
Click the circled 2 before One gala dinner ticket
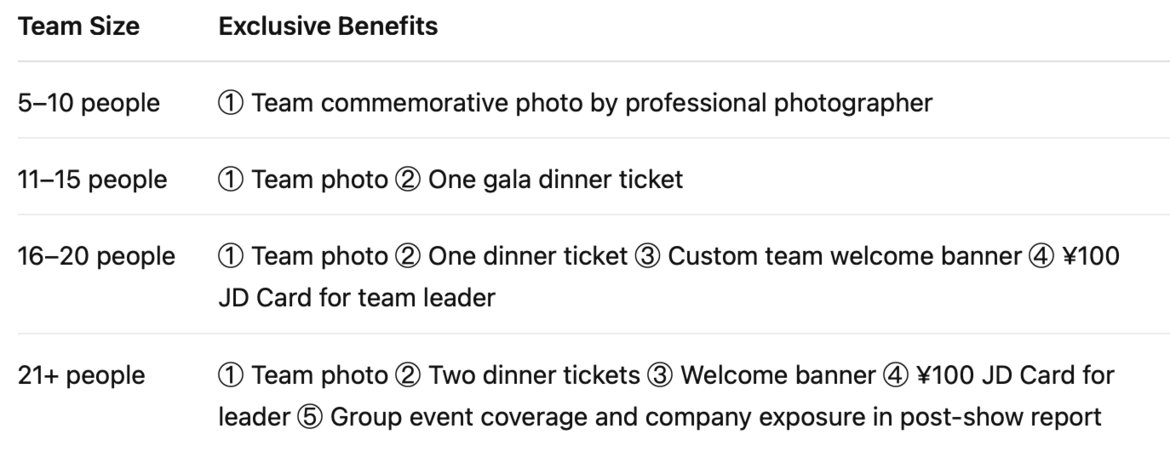coord(407,180)
